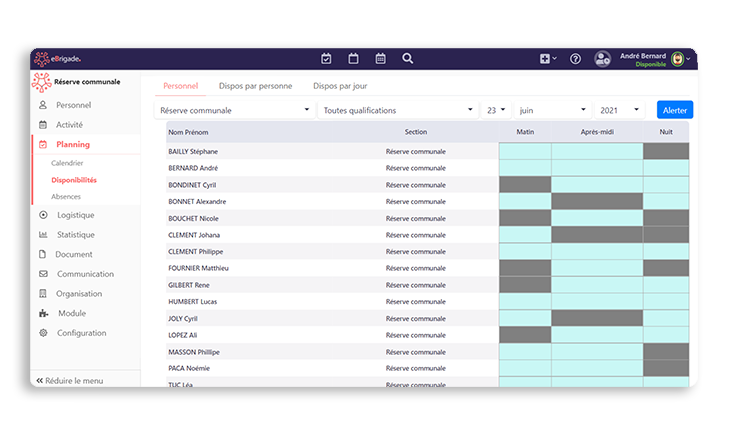730x435 pixels.
Task: Open Calendrier submenu item
Action: (x=67, y=163)
